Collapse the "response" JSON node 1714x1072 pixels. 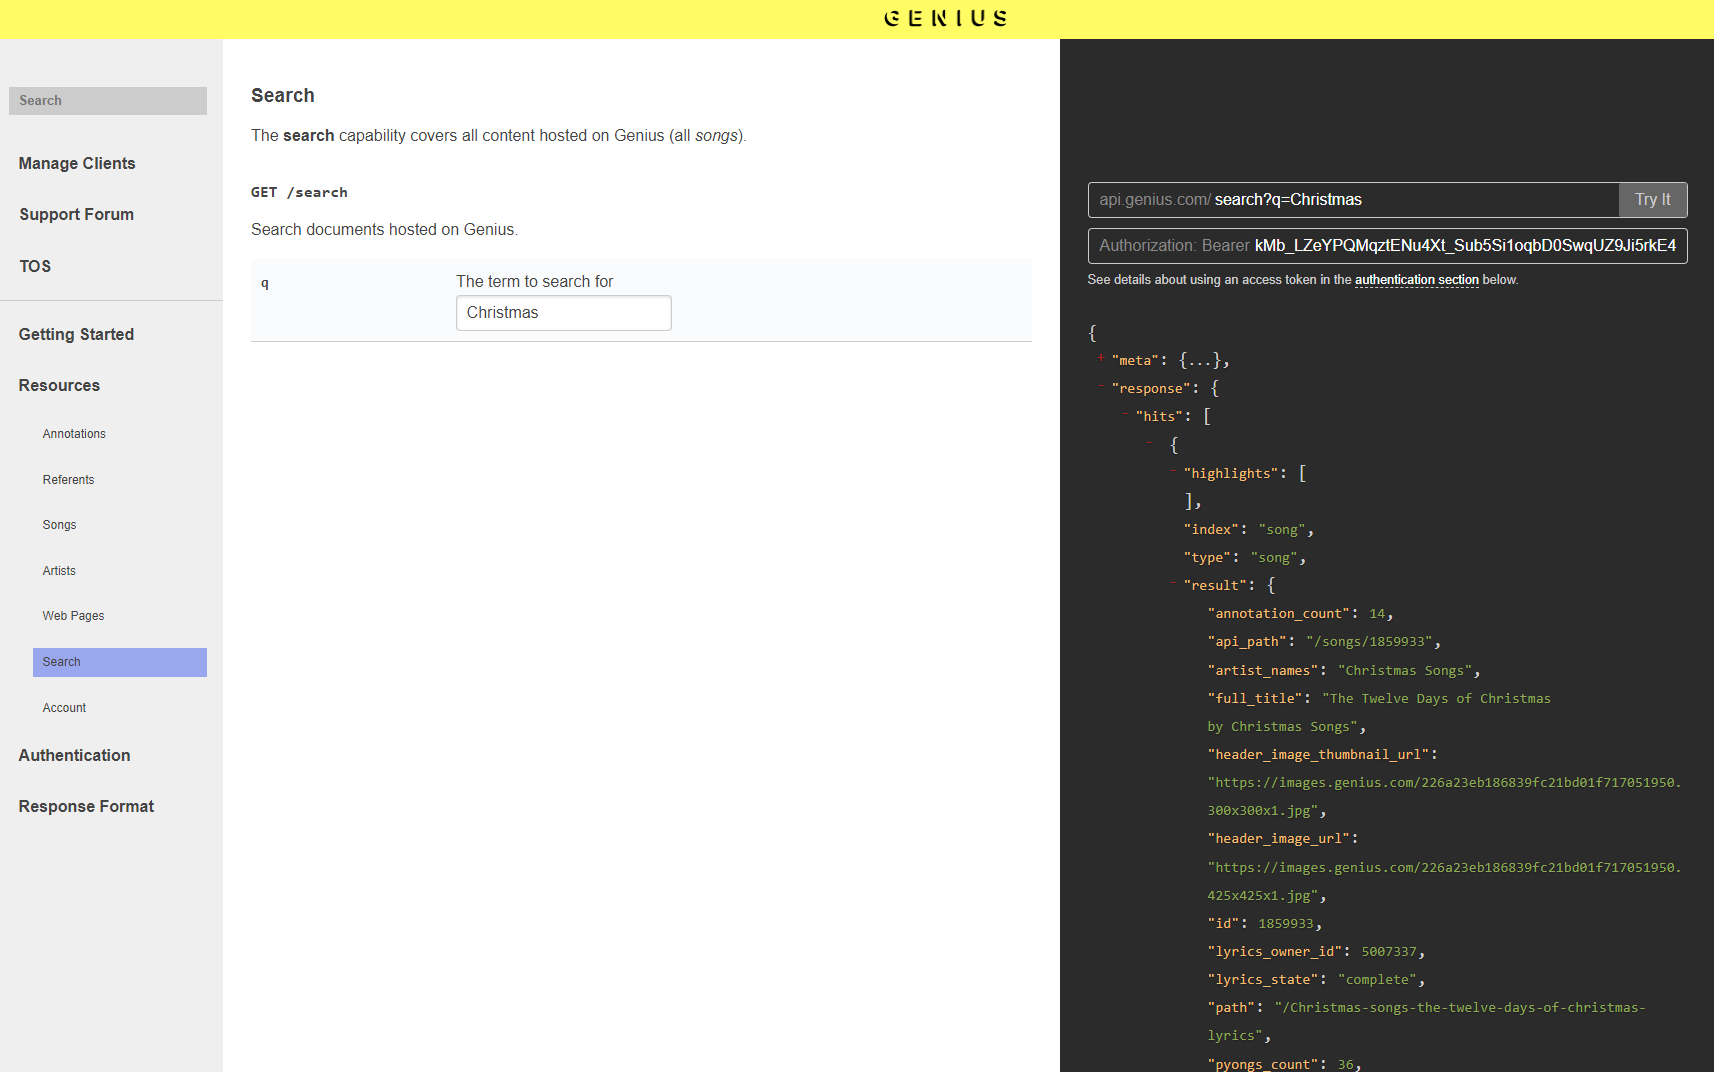pyautogui.click(x=1101, y=386)
